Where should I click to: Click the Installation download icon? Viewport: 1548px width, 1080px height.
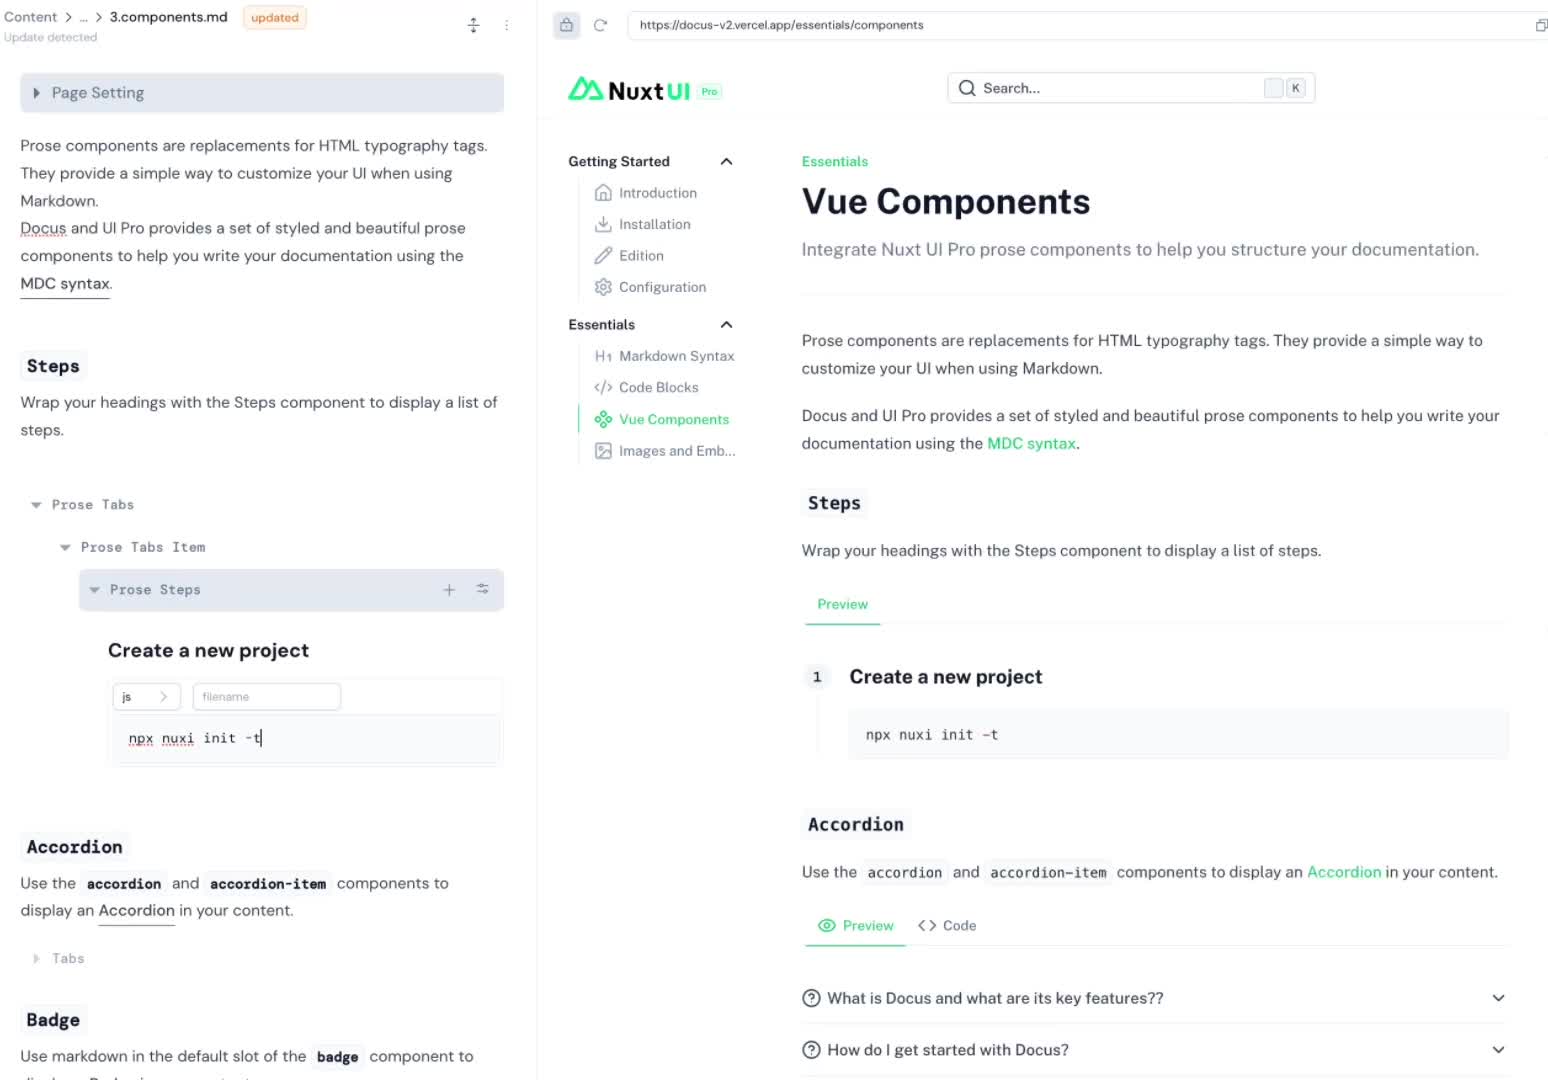tap(603, 224)
